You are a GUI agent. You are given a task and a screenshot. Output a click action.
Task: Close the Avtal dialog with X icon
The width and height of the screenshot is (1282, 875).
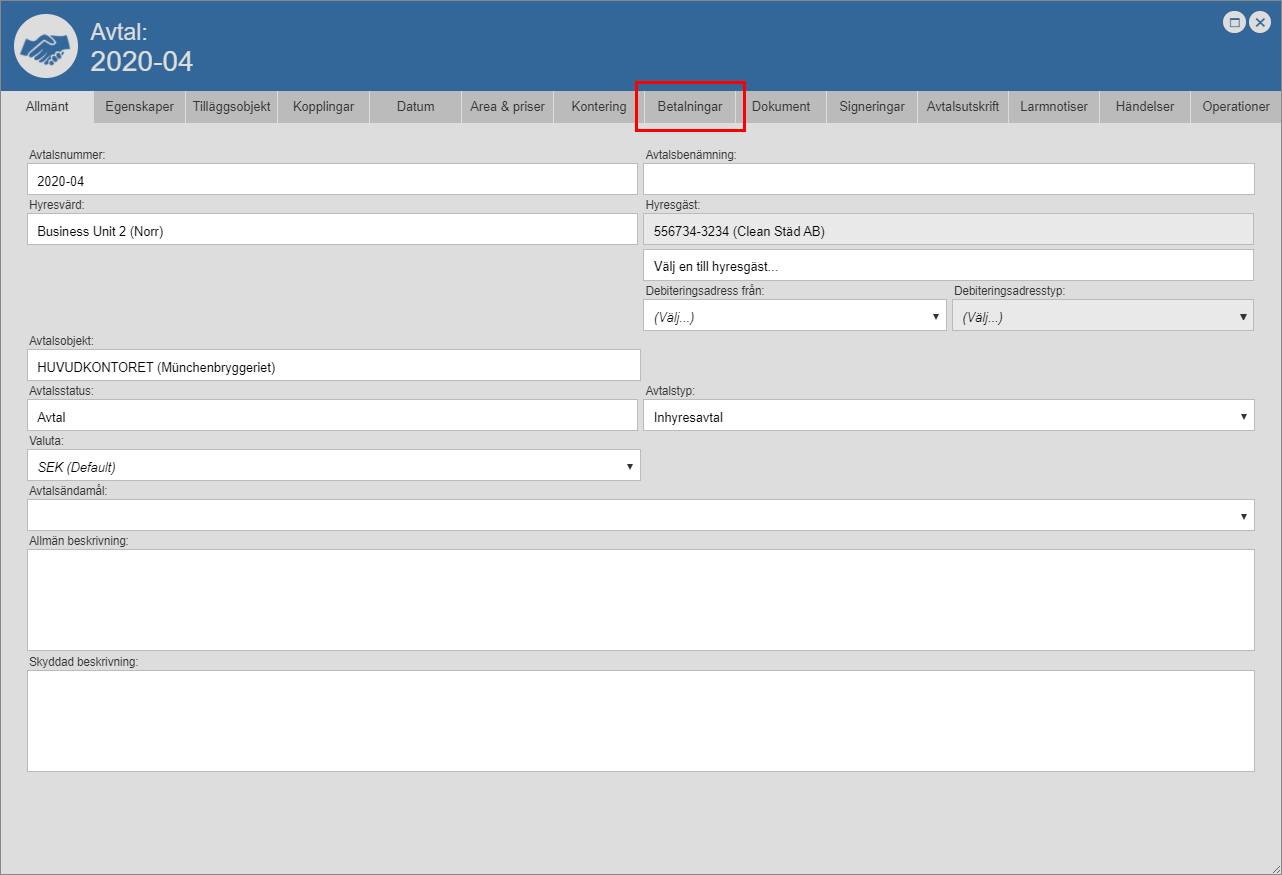(x=1259, y=22)
